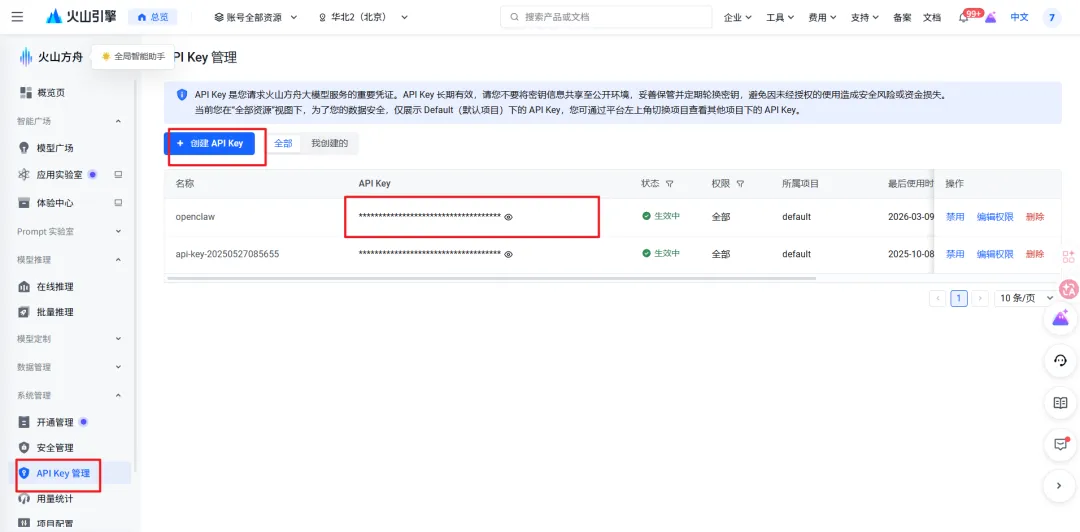Click the 创建 API Key button
1080x532 pixels.
coord(209,143)
